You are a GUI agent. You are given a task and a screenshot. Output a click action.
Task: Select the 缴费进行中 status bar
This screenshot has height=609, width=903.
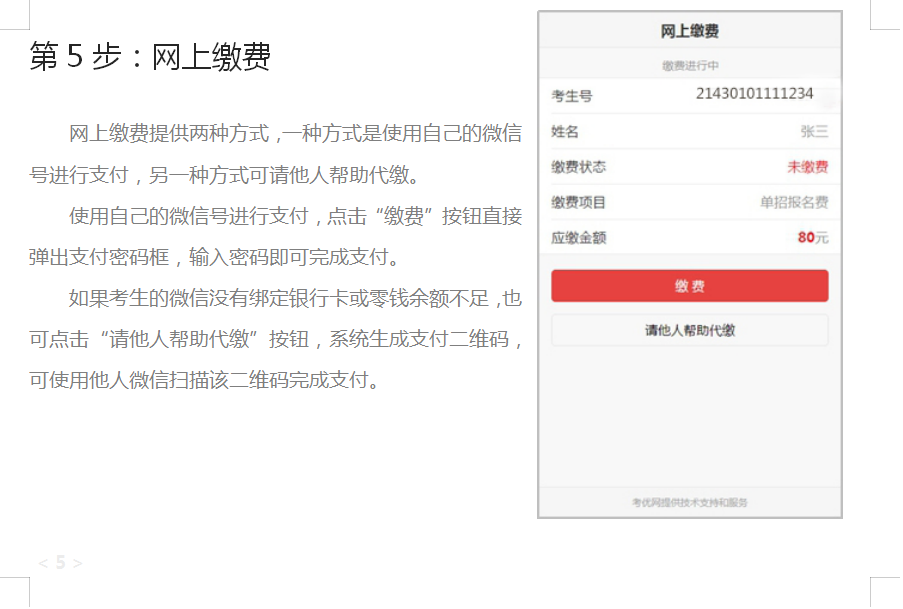coord(689,66)
